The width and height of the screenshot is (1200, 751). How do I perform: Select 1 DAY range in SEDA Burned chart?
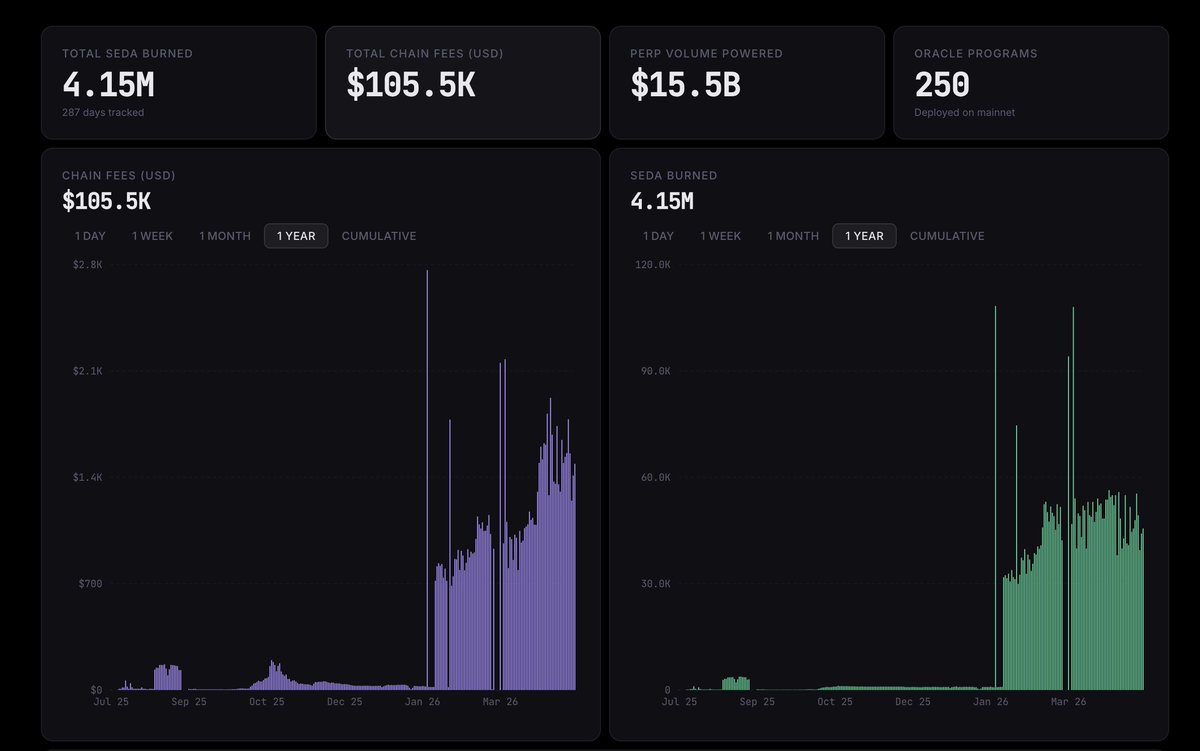point(658,236)
